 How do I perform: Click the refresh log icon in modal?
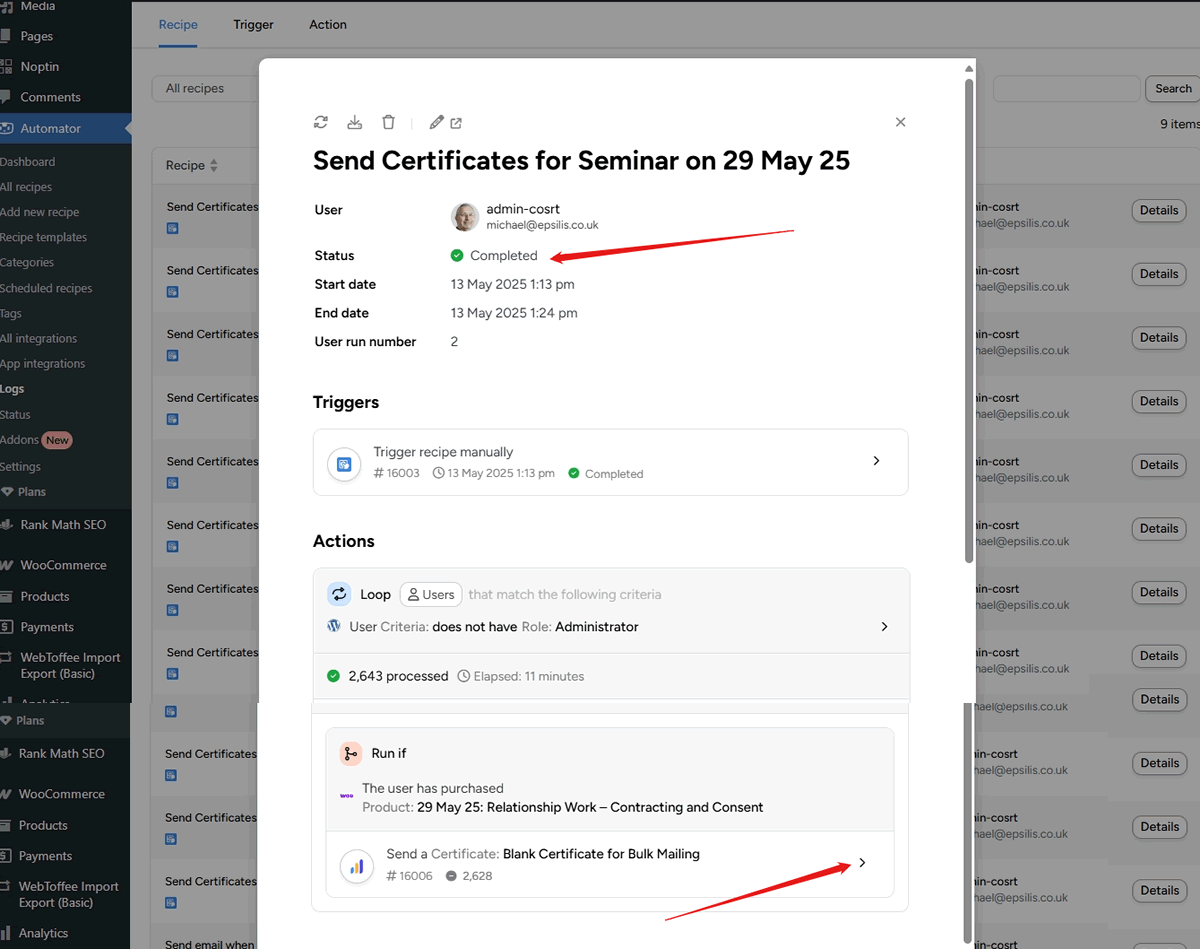[321, 122]
